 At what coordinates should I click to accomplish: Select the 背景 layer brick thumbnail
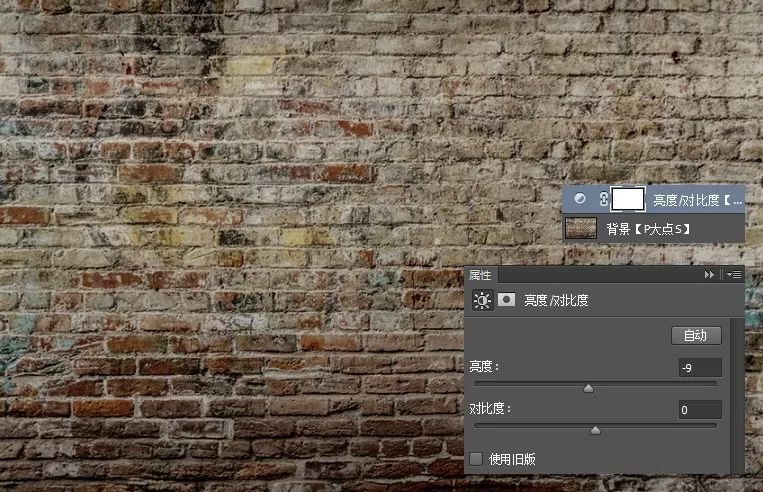coord(581,228)
